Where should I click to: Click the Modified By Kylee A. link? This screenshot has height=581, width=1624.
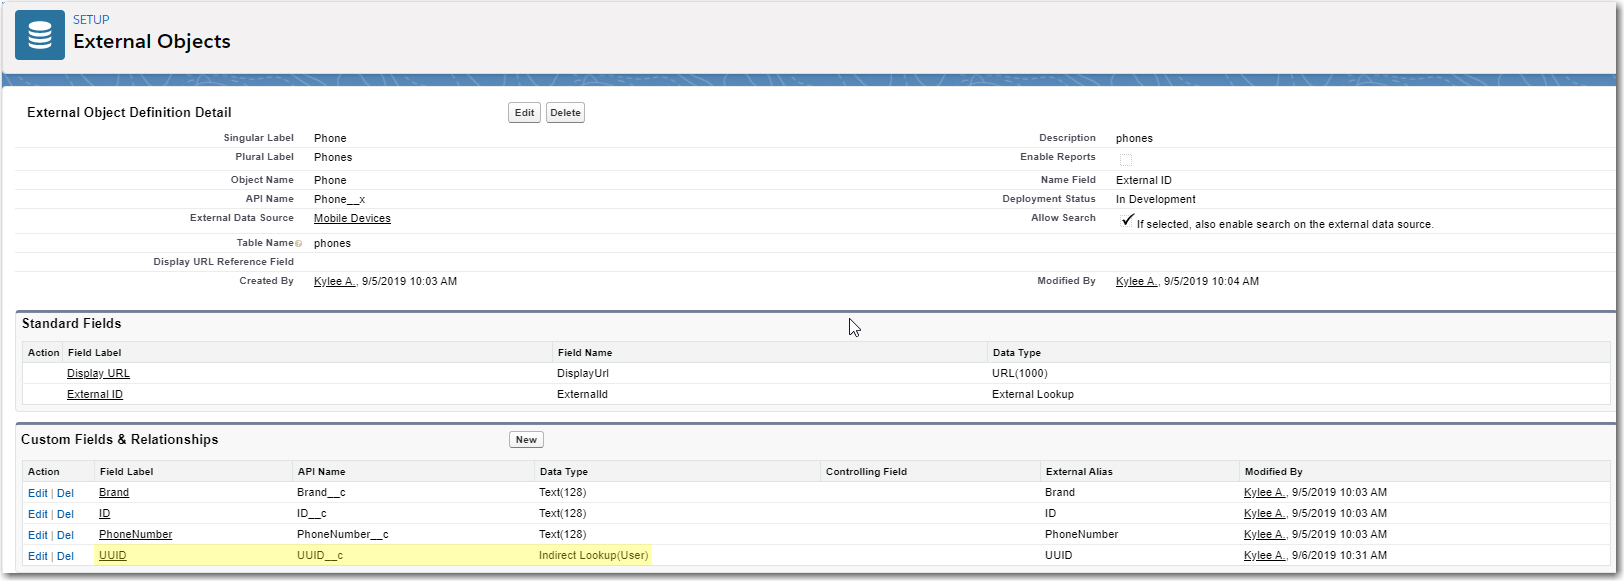pos(1136,282)
